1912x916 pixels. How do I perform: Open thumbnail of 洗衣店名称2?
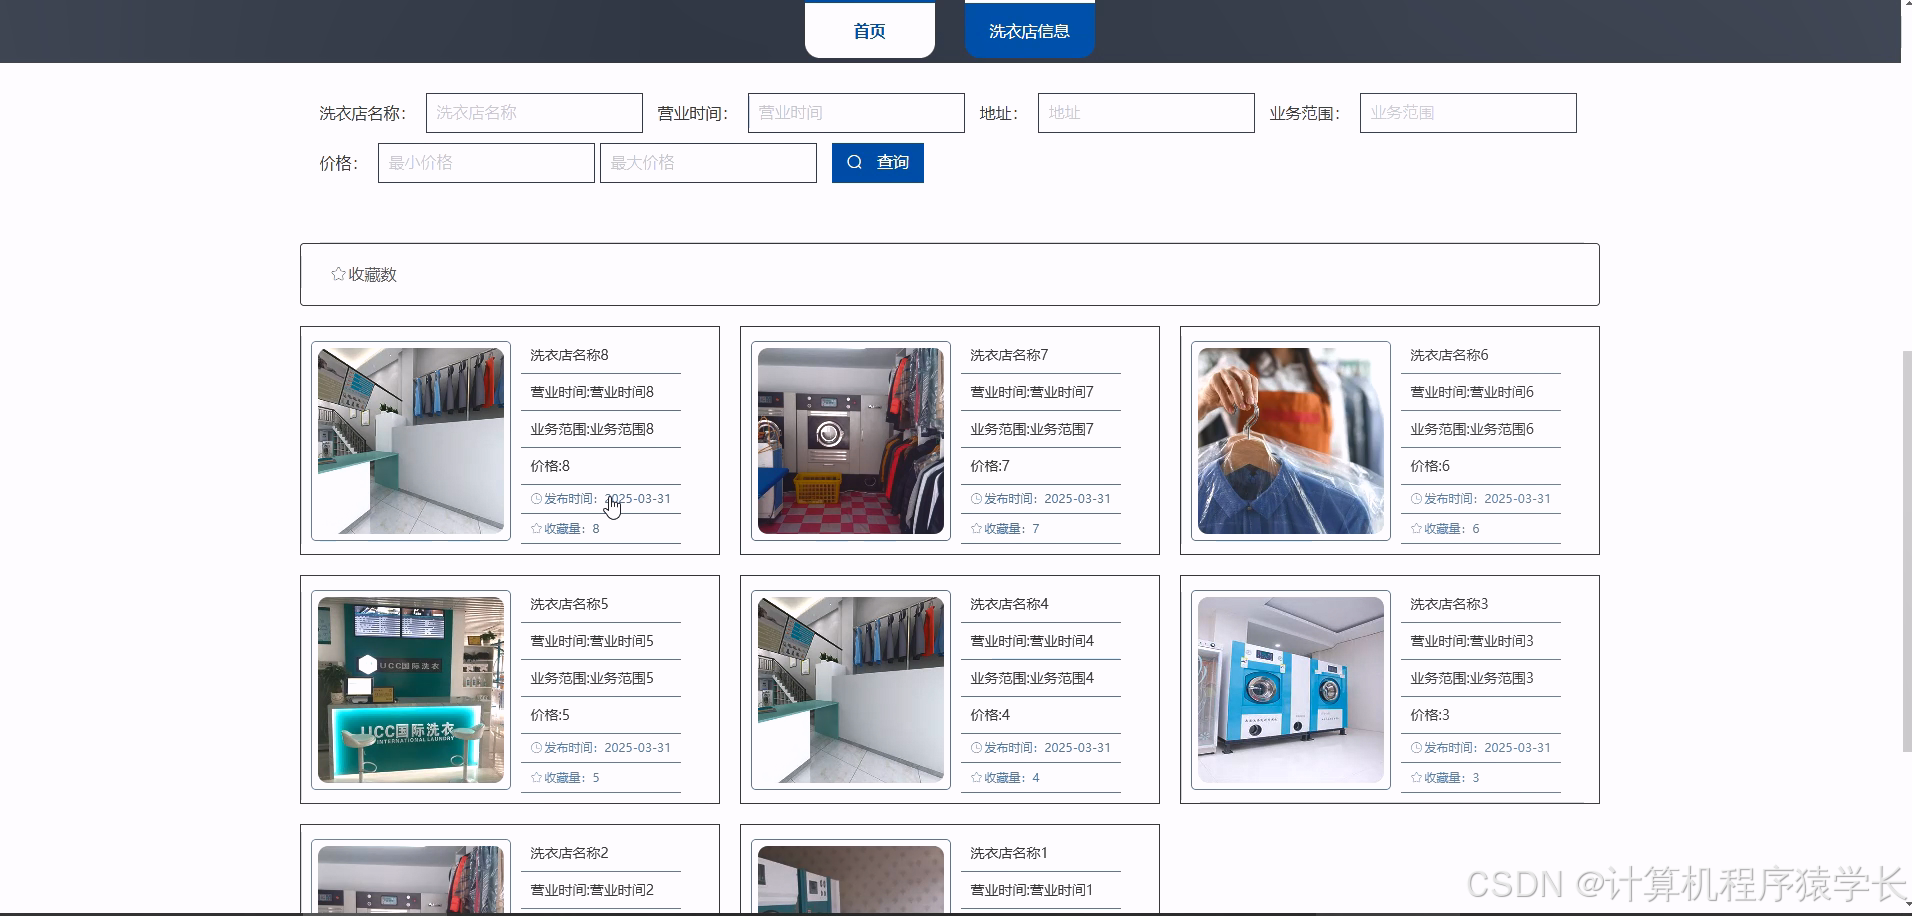coord(411,879)
